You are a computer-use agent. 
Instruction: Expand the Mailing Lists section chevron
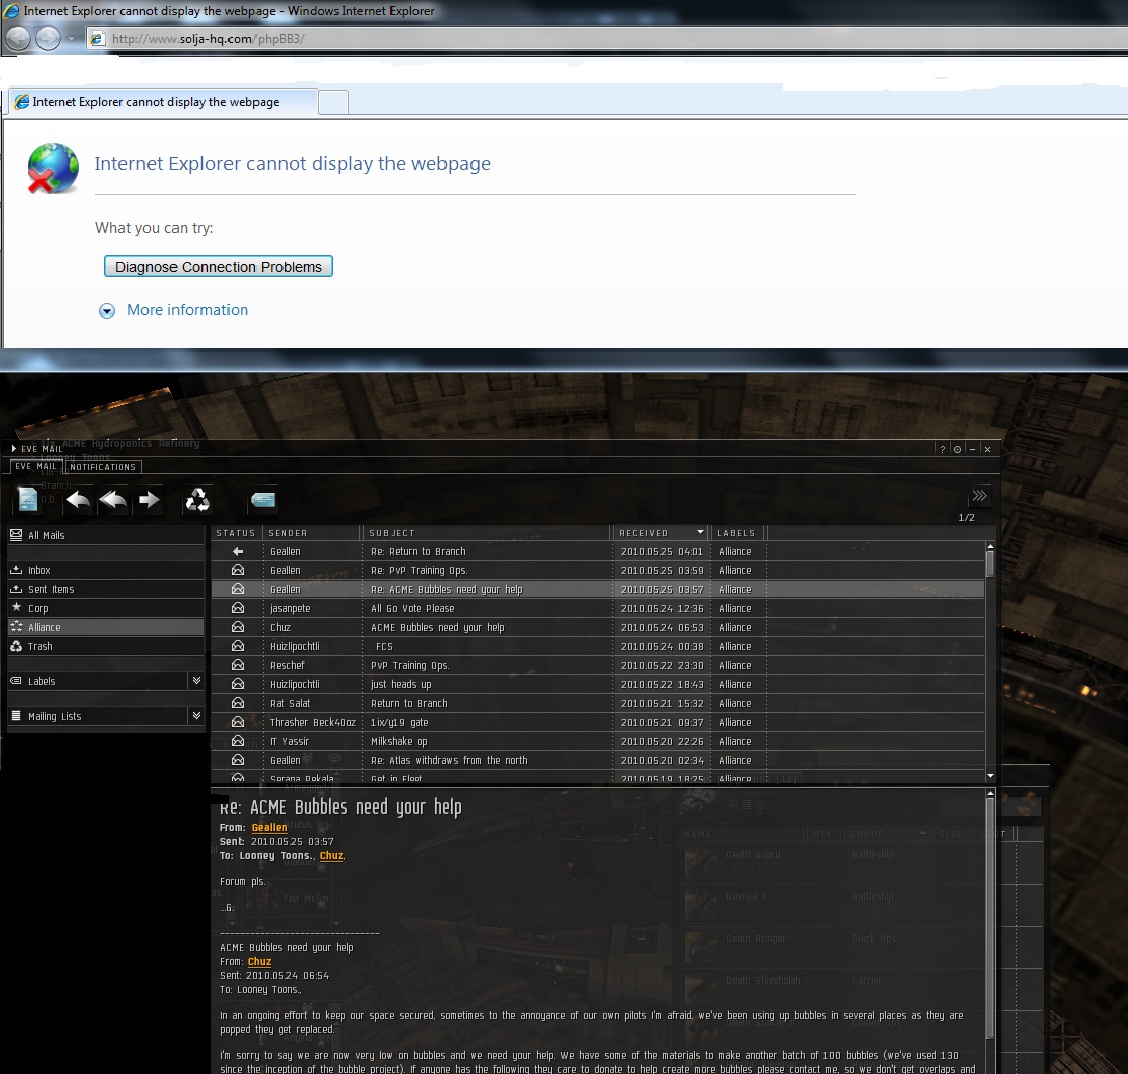click(196, 715)
